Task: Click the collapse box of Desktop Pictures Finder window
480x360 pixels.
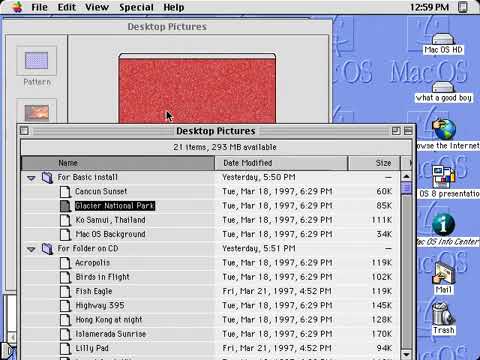Action: tap(408, 131)
